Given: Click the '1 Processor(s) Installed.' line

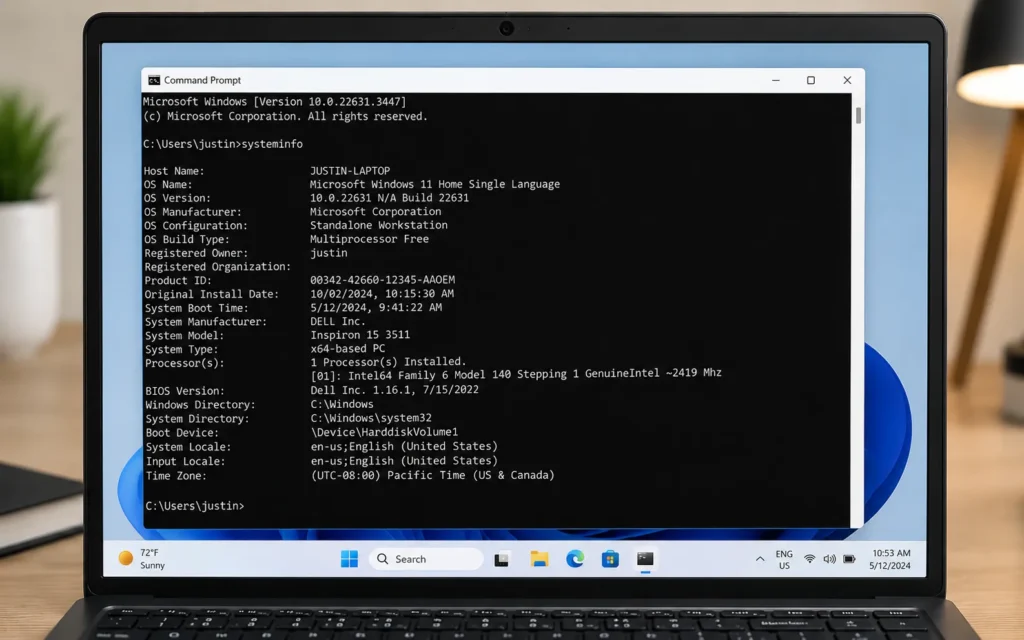Looking at the screenshot, I should [x=388, y=362].
